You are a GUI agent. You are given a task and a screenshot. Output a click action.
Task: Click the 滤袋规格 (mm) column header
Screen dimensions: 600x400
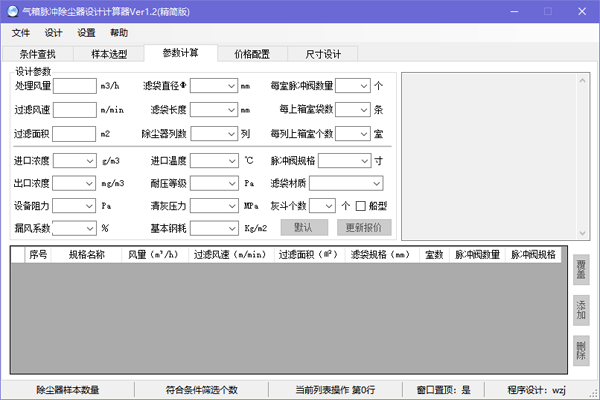click(x=382, y=255)
